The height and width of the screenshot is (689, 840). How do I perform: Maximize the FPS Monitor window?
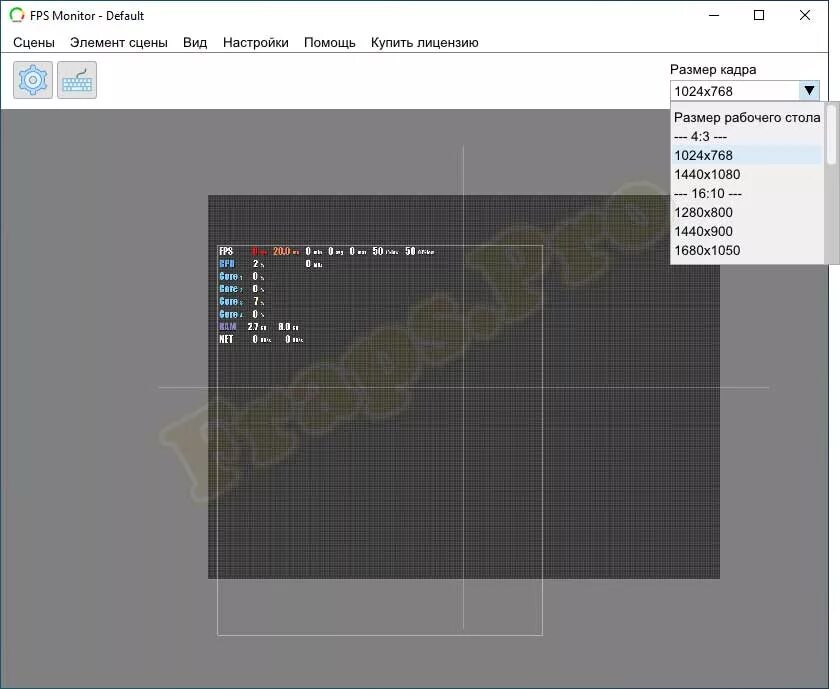coord(759,16)
